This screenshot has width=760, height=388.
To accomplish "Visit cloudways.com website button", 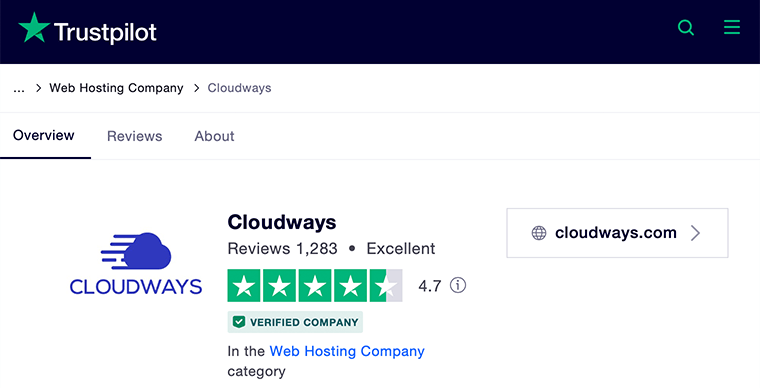I will (x=618, y=233).
